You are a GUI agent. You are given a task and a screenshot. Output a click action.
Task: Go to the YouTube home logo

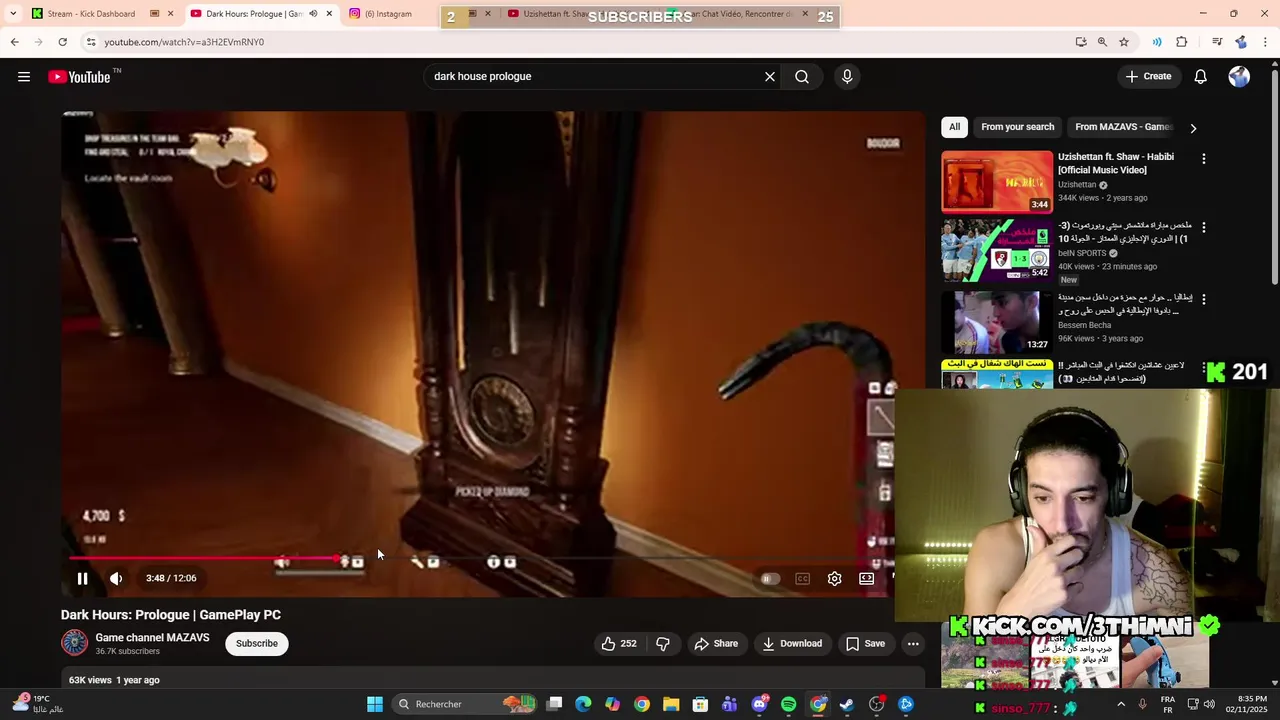click(79, 77)
